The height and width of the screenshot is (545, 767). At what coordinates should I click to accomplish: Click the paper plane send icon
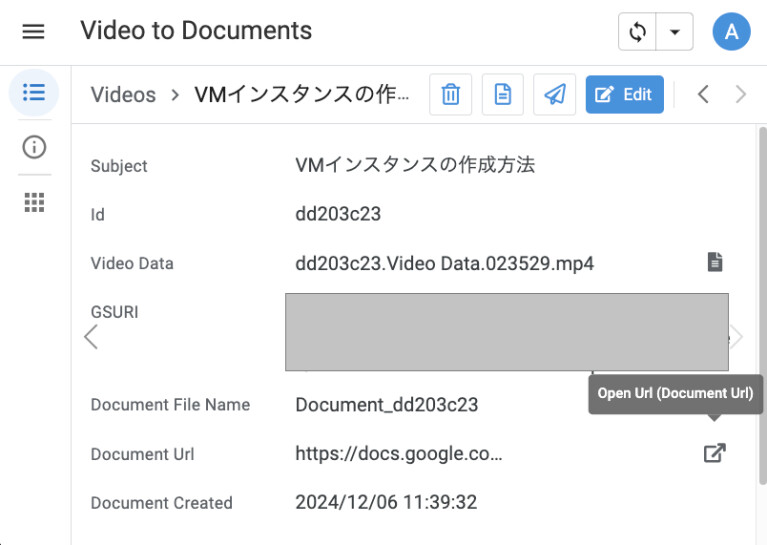555,95
